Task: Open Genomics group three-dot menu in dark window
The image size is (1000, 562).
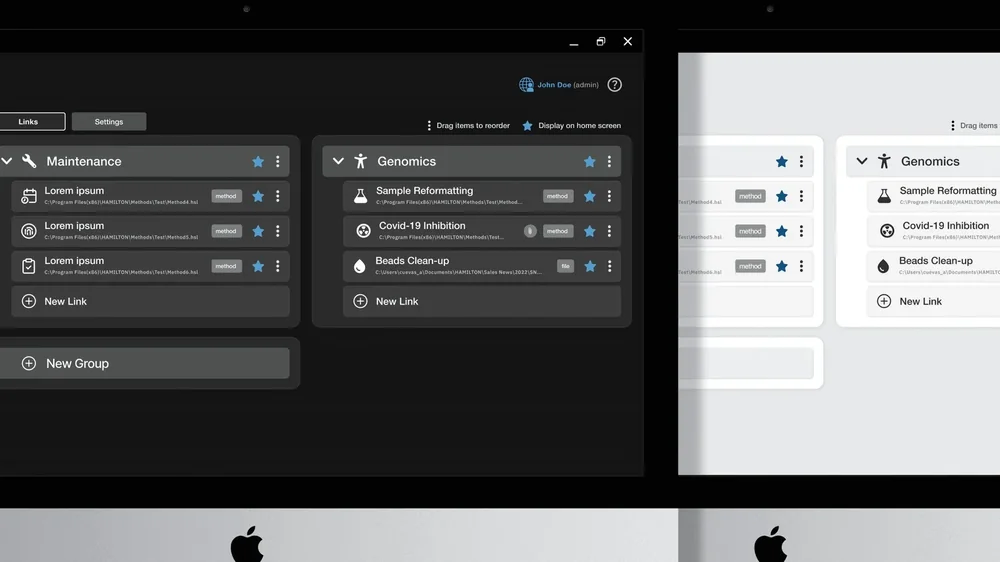Action: coord(609,161)
